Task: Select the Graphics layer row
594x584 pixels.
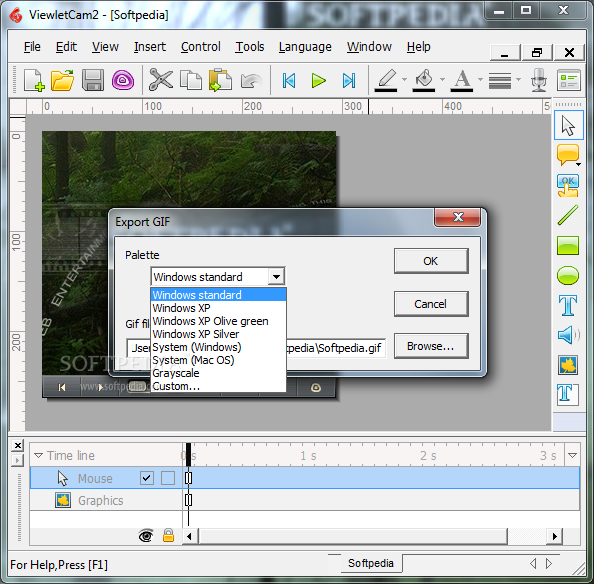Action: coord(305,500)
